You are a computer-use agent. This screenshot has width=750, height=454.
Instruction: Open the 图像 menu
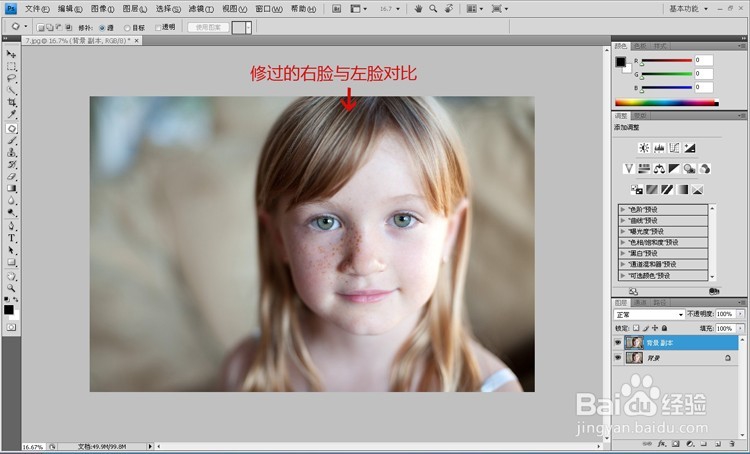[102, 9]
